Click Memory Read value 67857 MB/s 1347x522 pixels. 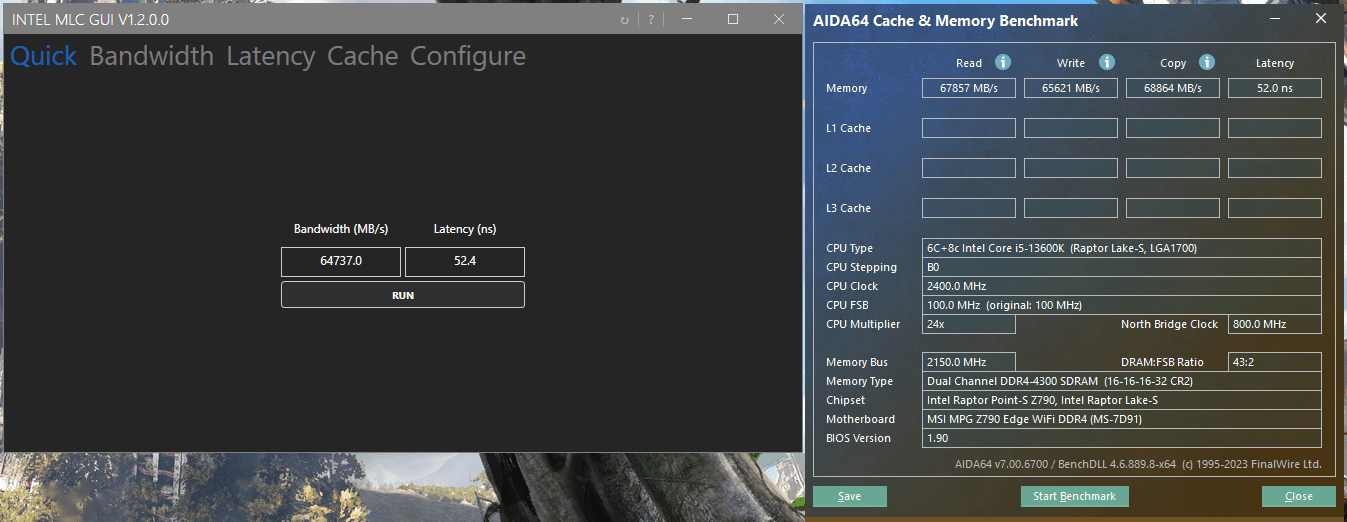[x=969, y=88]
